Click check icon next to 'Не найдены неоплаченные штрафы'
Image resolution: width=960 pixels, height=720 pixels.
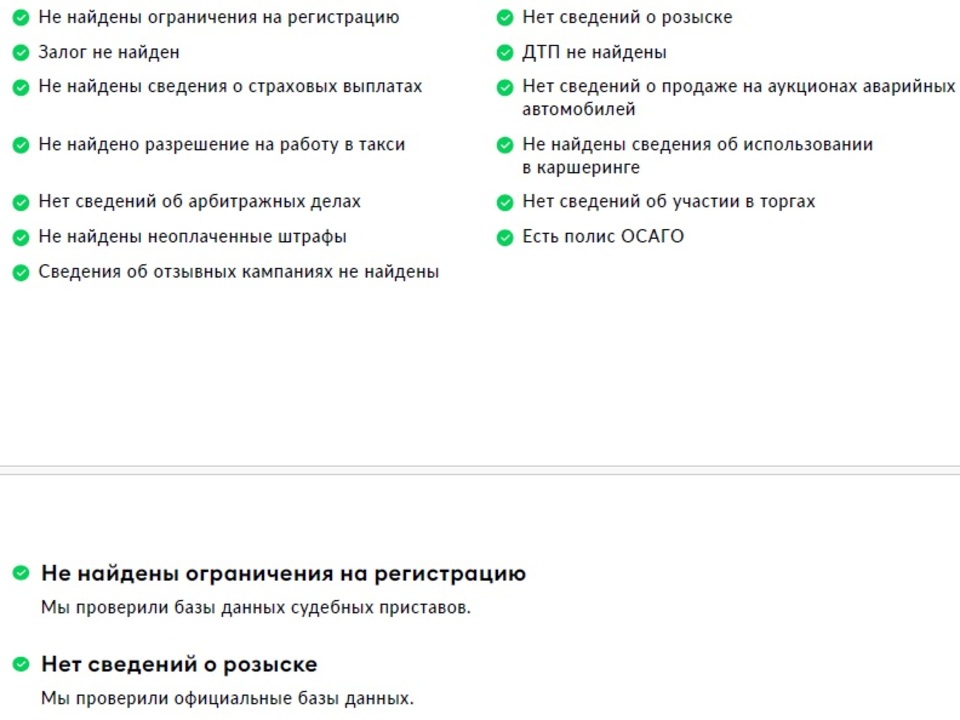point(20,237)
